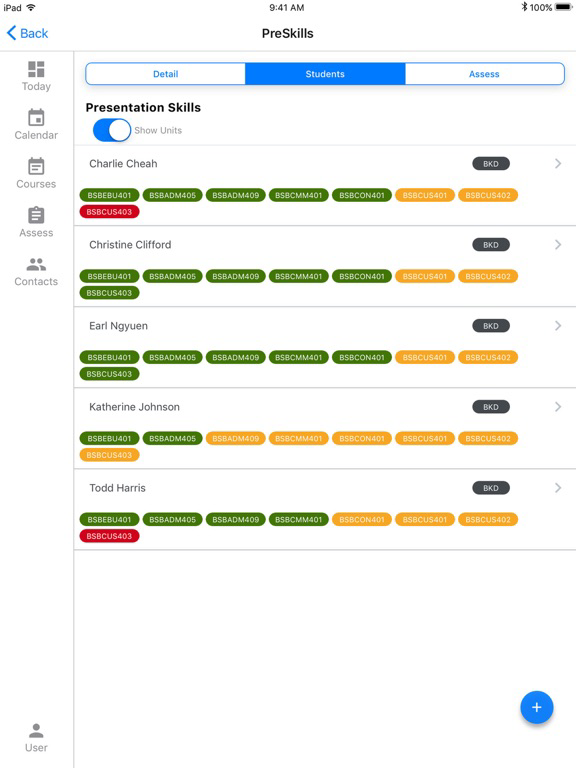Tap Katherine Johnson's orange BSBCMM401 tag
576x768 pixels.
click(299, 438)
